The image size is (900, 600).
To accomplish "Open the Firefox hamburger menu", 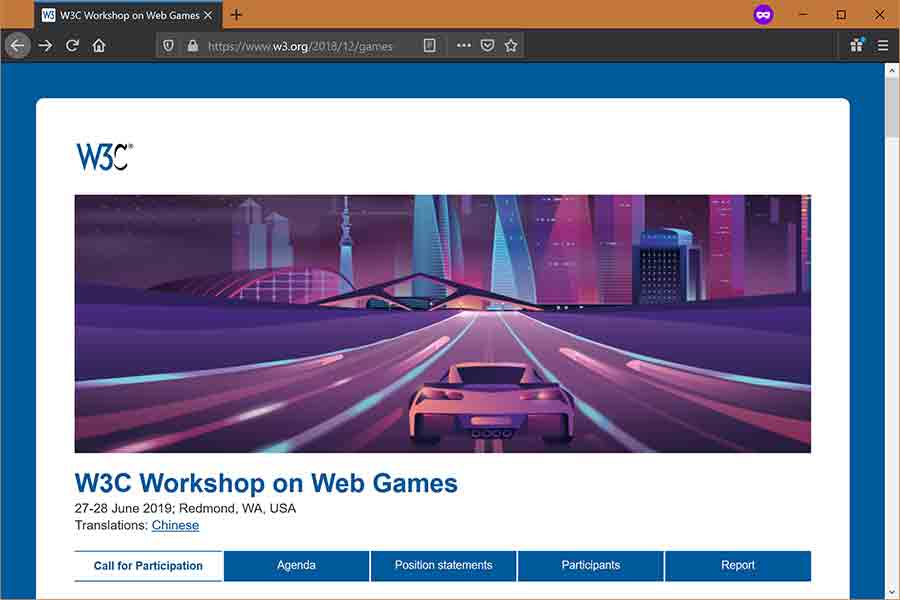I will (883, 45).
